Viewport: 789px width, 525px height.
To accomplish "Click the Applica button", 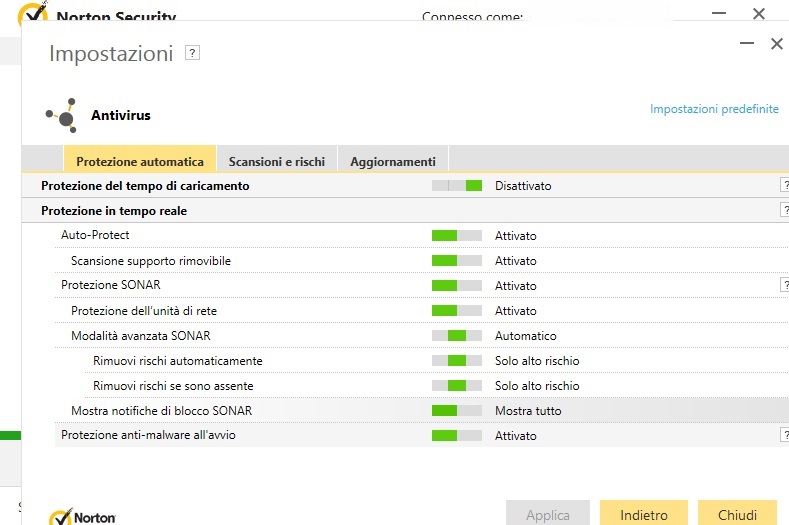I will [547, 514].
